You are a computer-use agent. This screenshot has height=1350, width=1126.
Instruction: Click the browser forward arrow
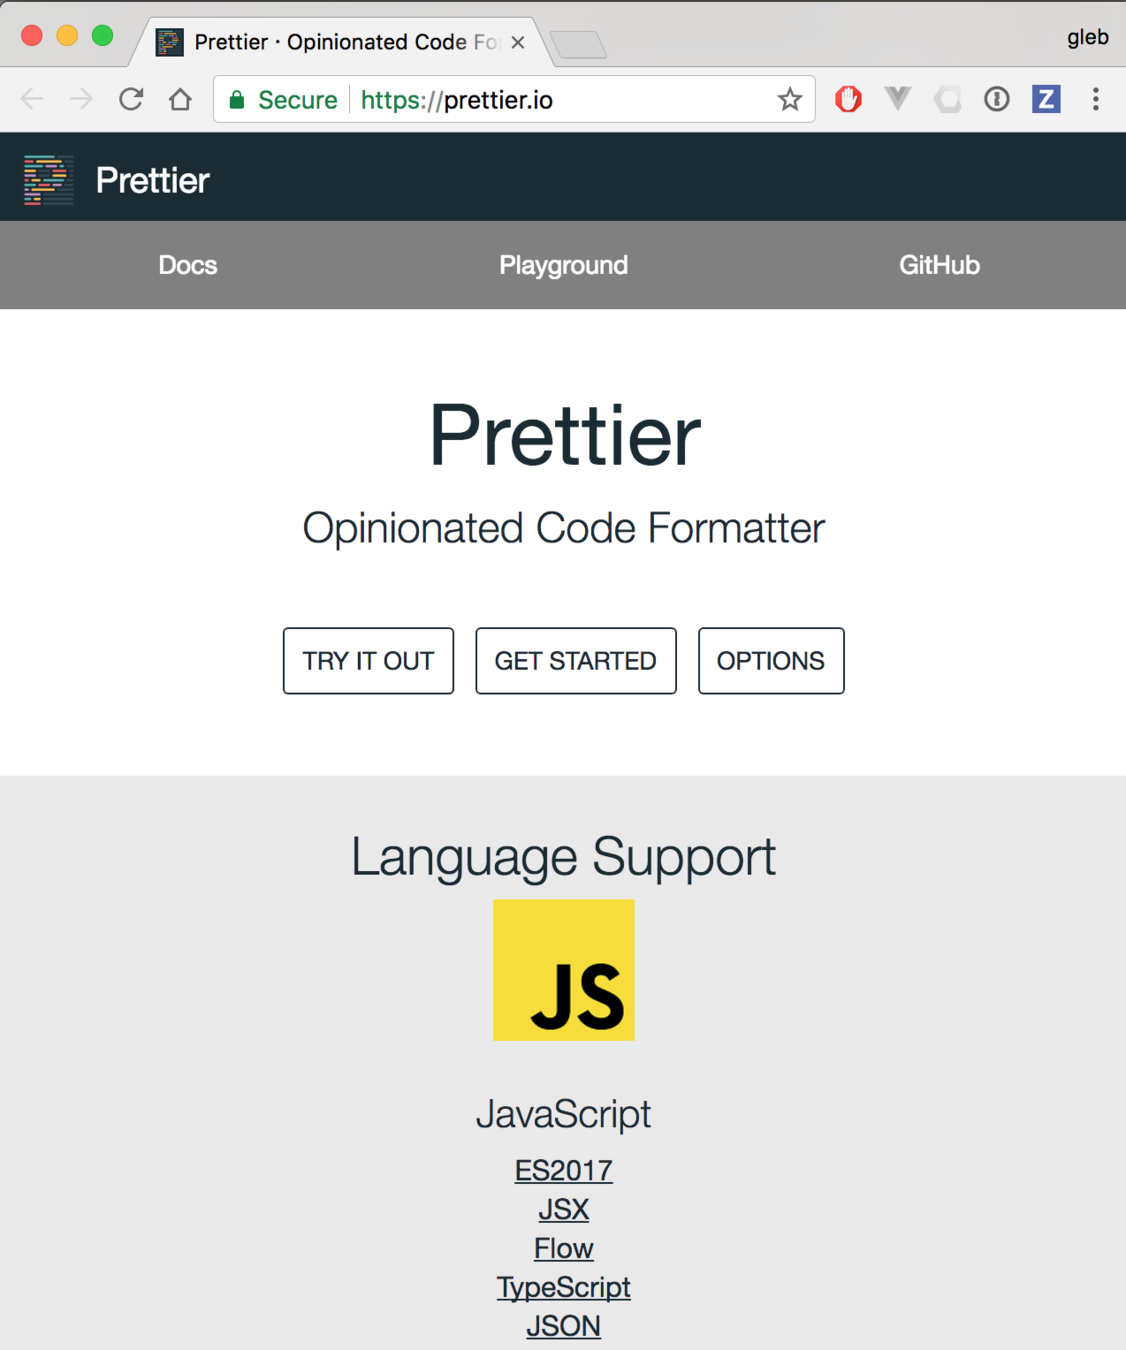81,99
